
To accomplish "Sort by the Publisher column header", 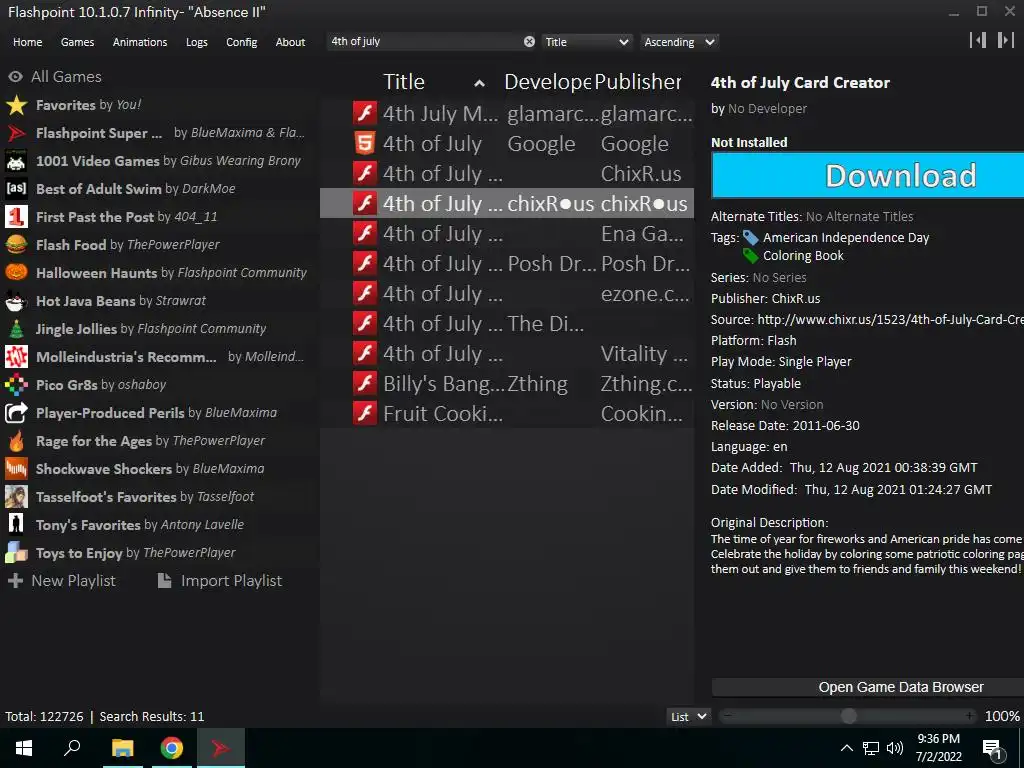I will point(637,82).
